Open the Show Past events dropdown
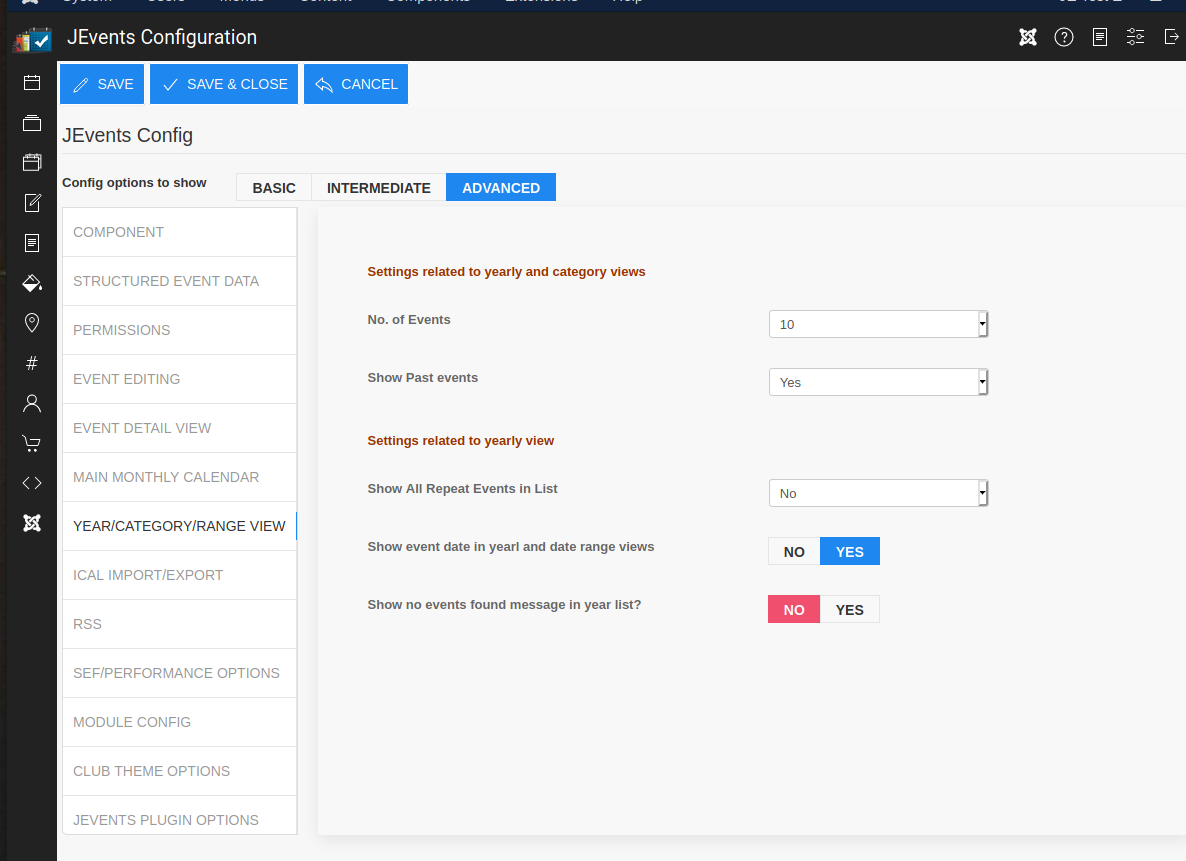1186x861 pixels. (x=878, y=382)
